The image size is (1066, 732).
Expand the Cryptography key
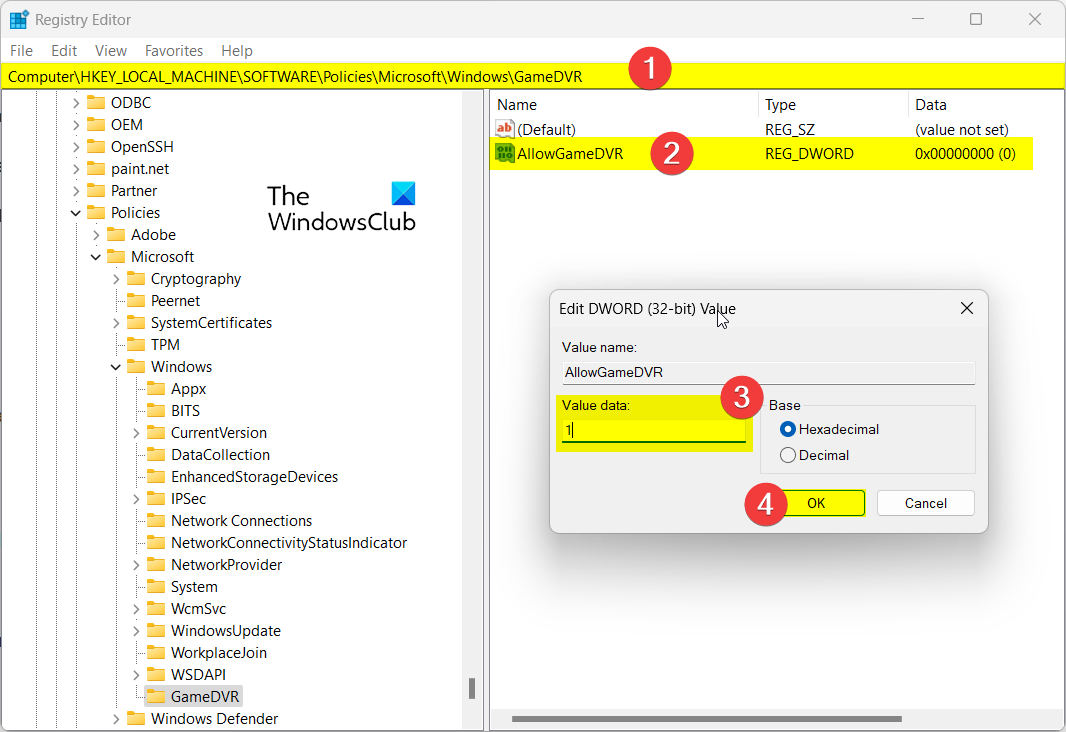point(116,279)
